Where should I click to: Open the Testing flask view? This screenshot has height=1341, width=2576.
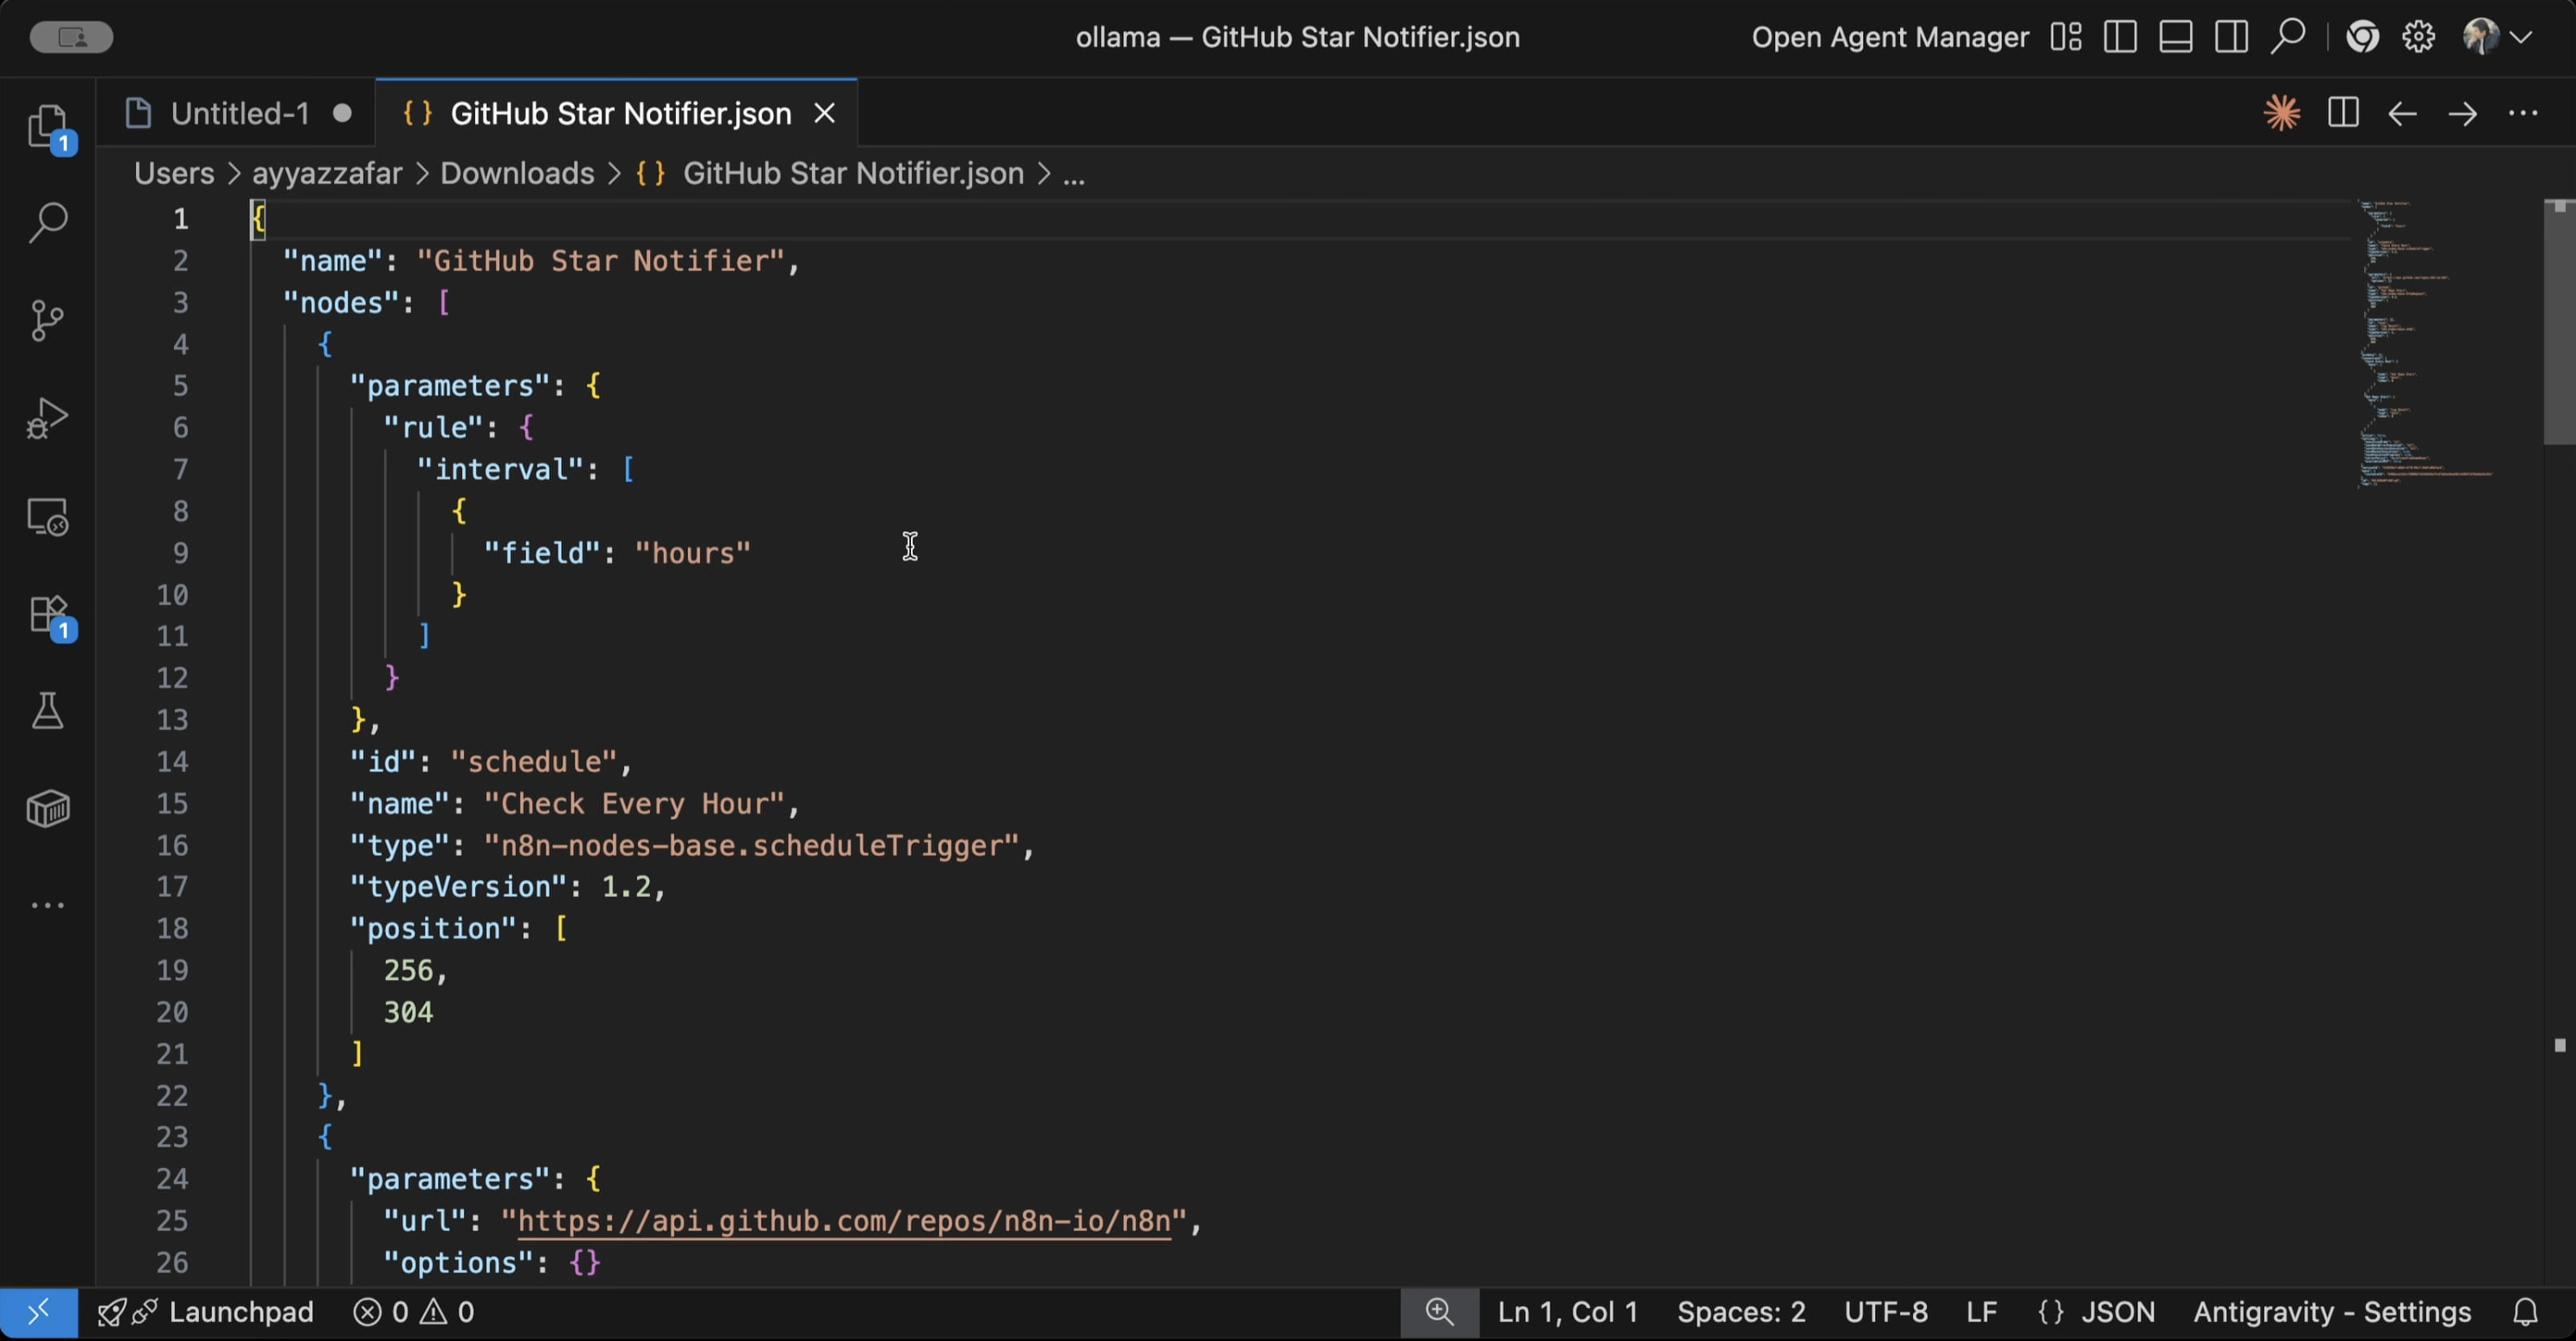pos(47,711)
